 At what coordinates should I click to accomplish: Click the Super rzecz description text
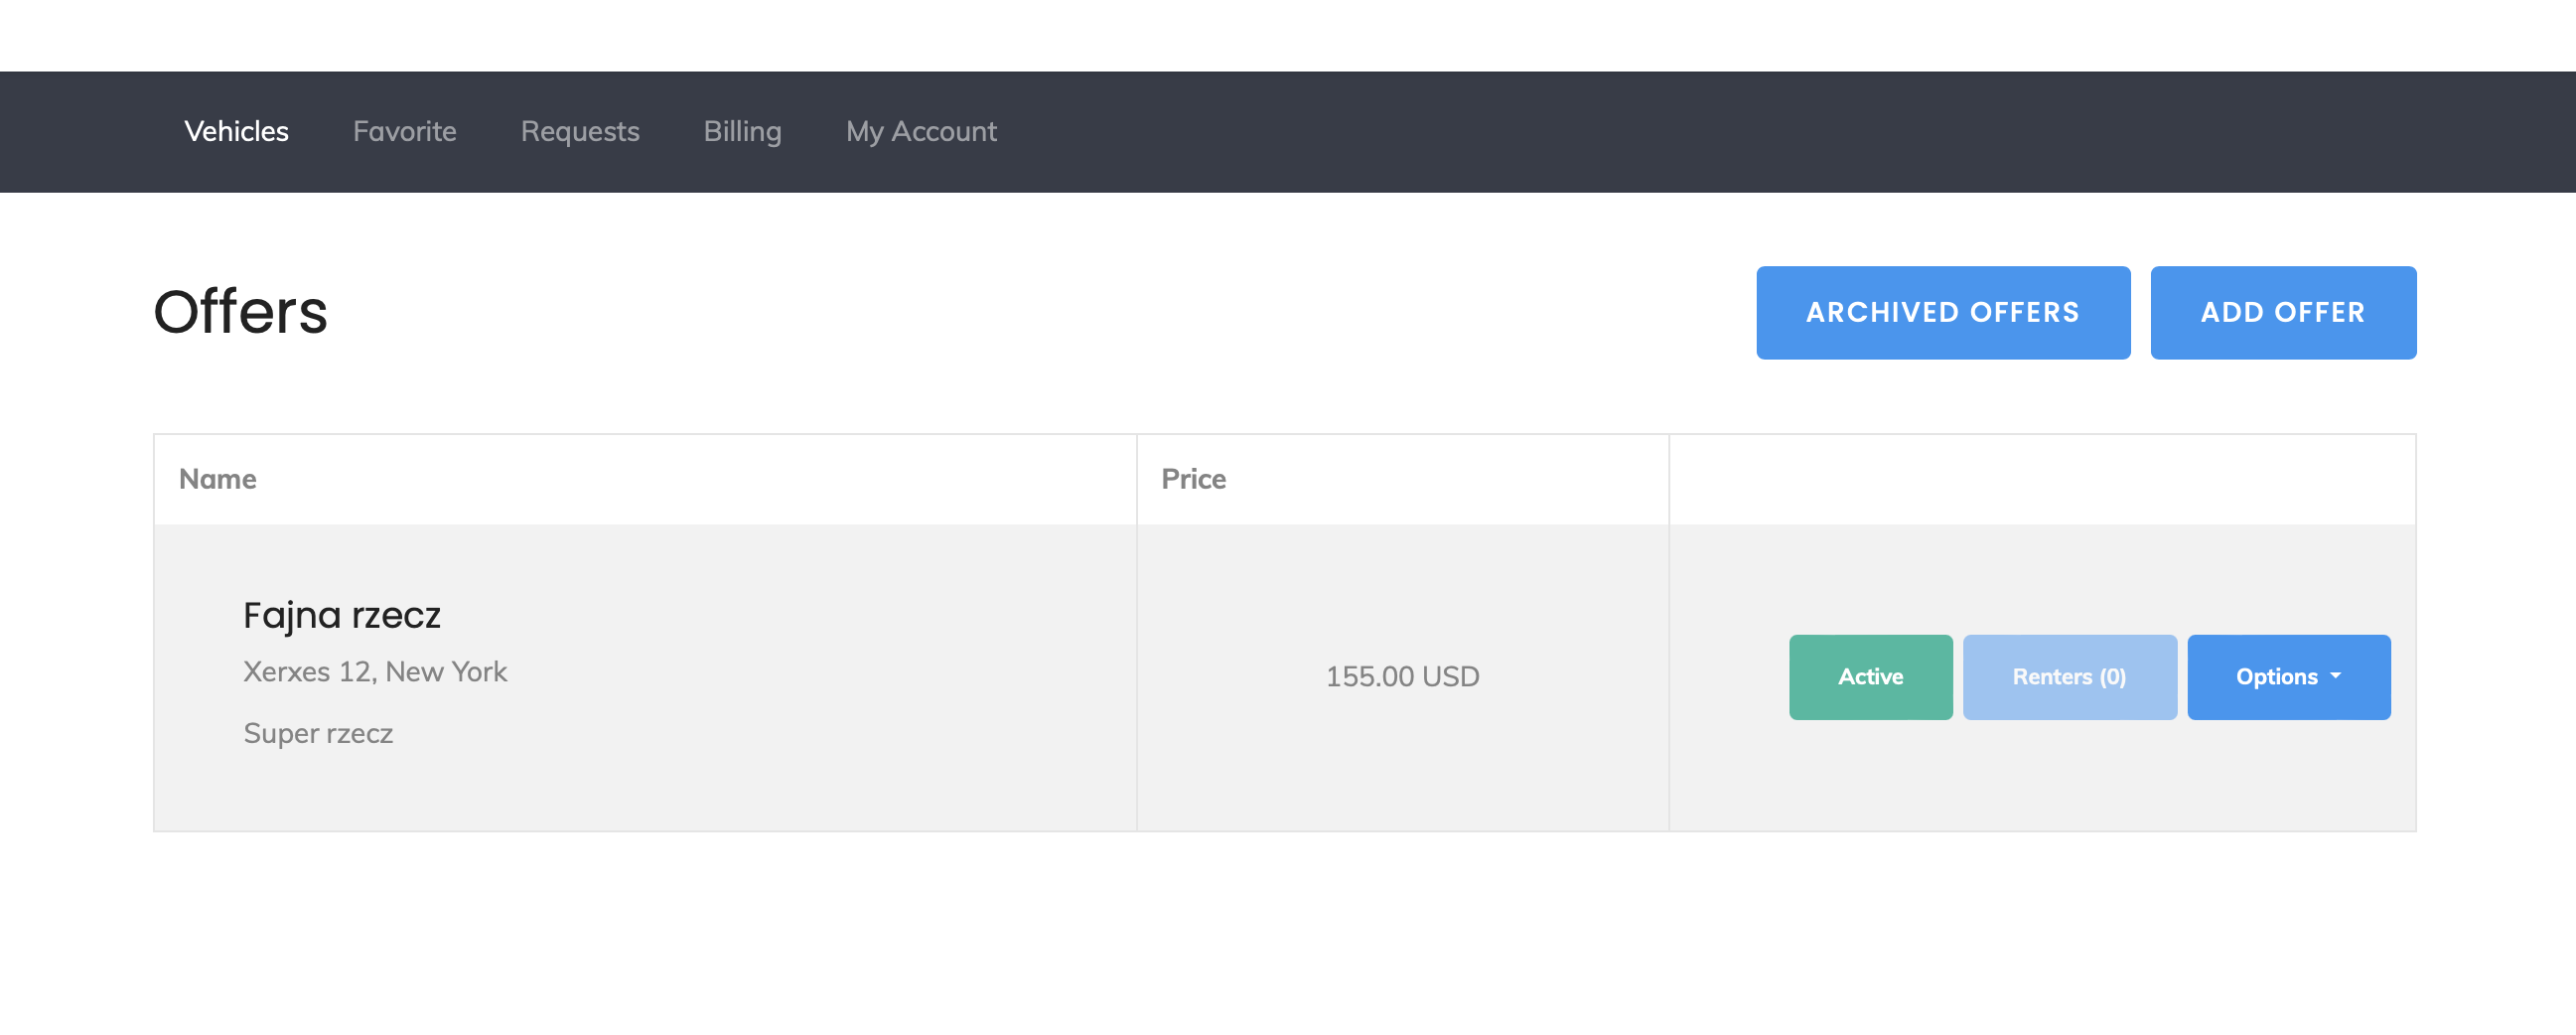click(x=318, y=733)
